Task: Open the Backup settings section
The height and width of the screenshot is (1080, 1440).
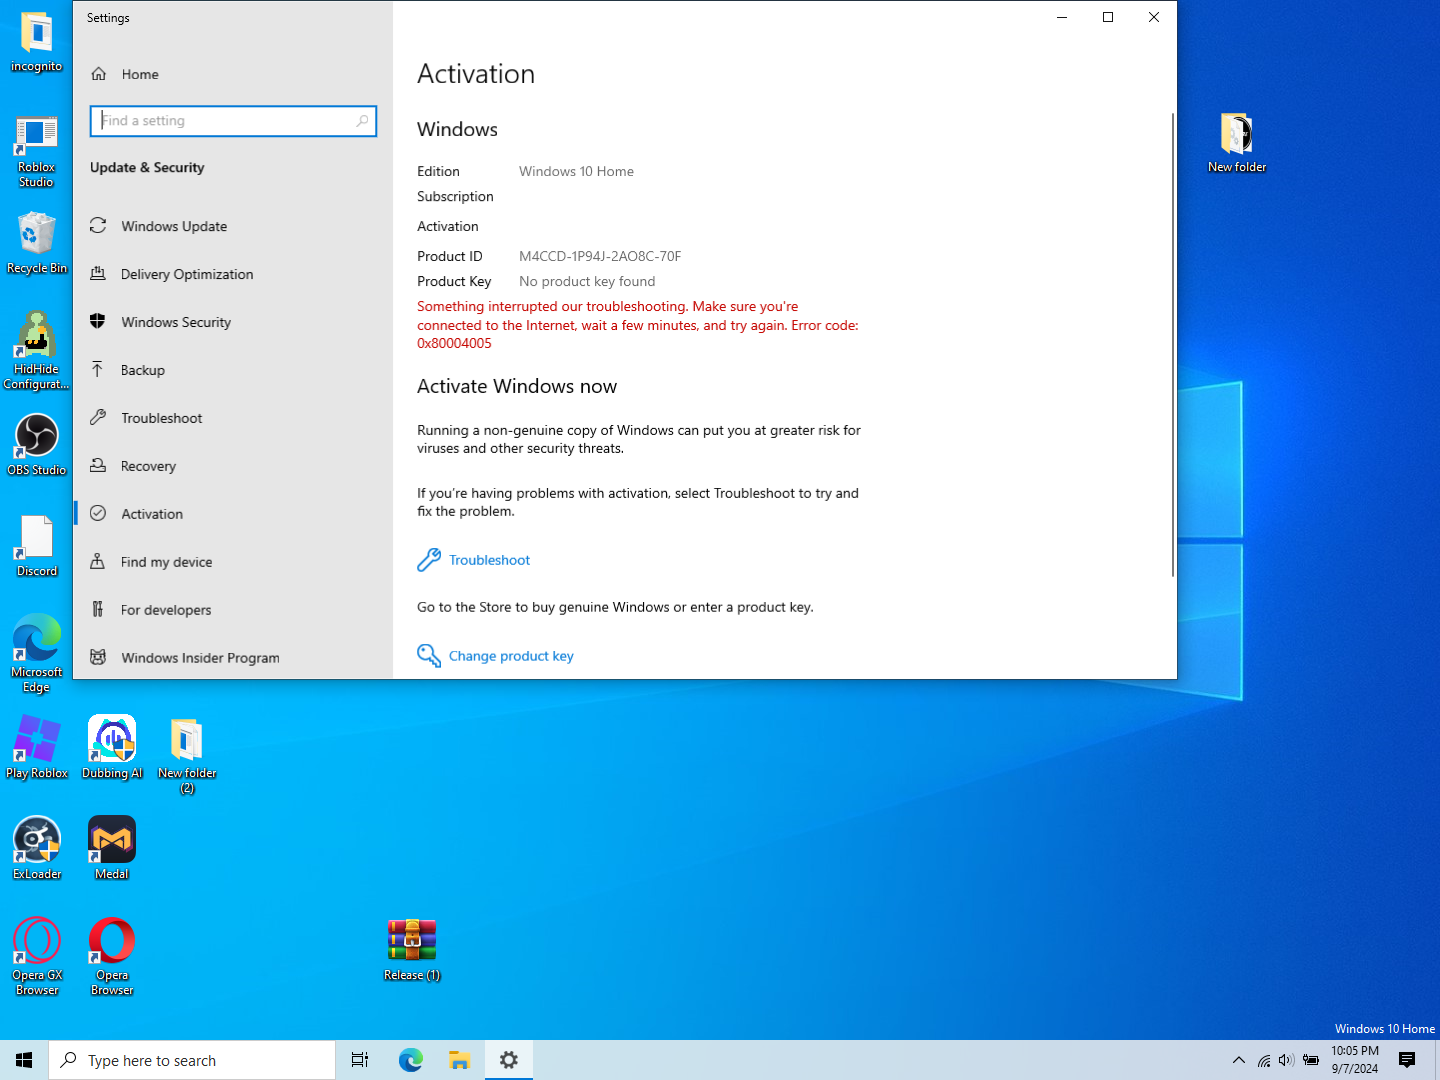Action: [x=142, y=370]
